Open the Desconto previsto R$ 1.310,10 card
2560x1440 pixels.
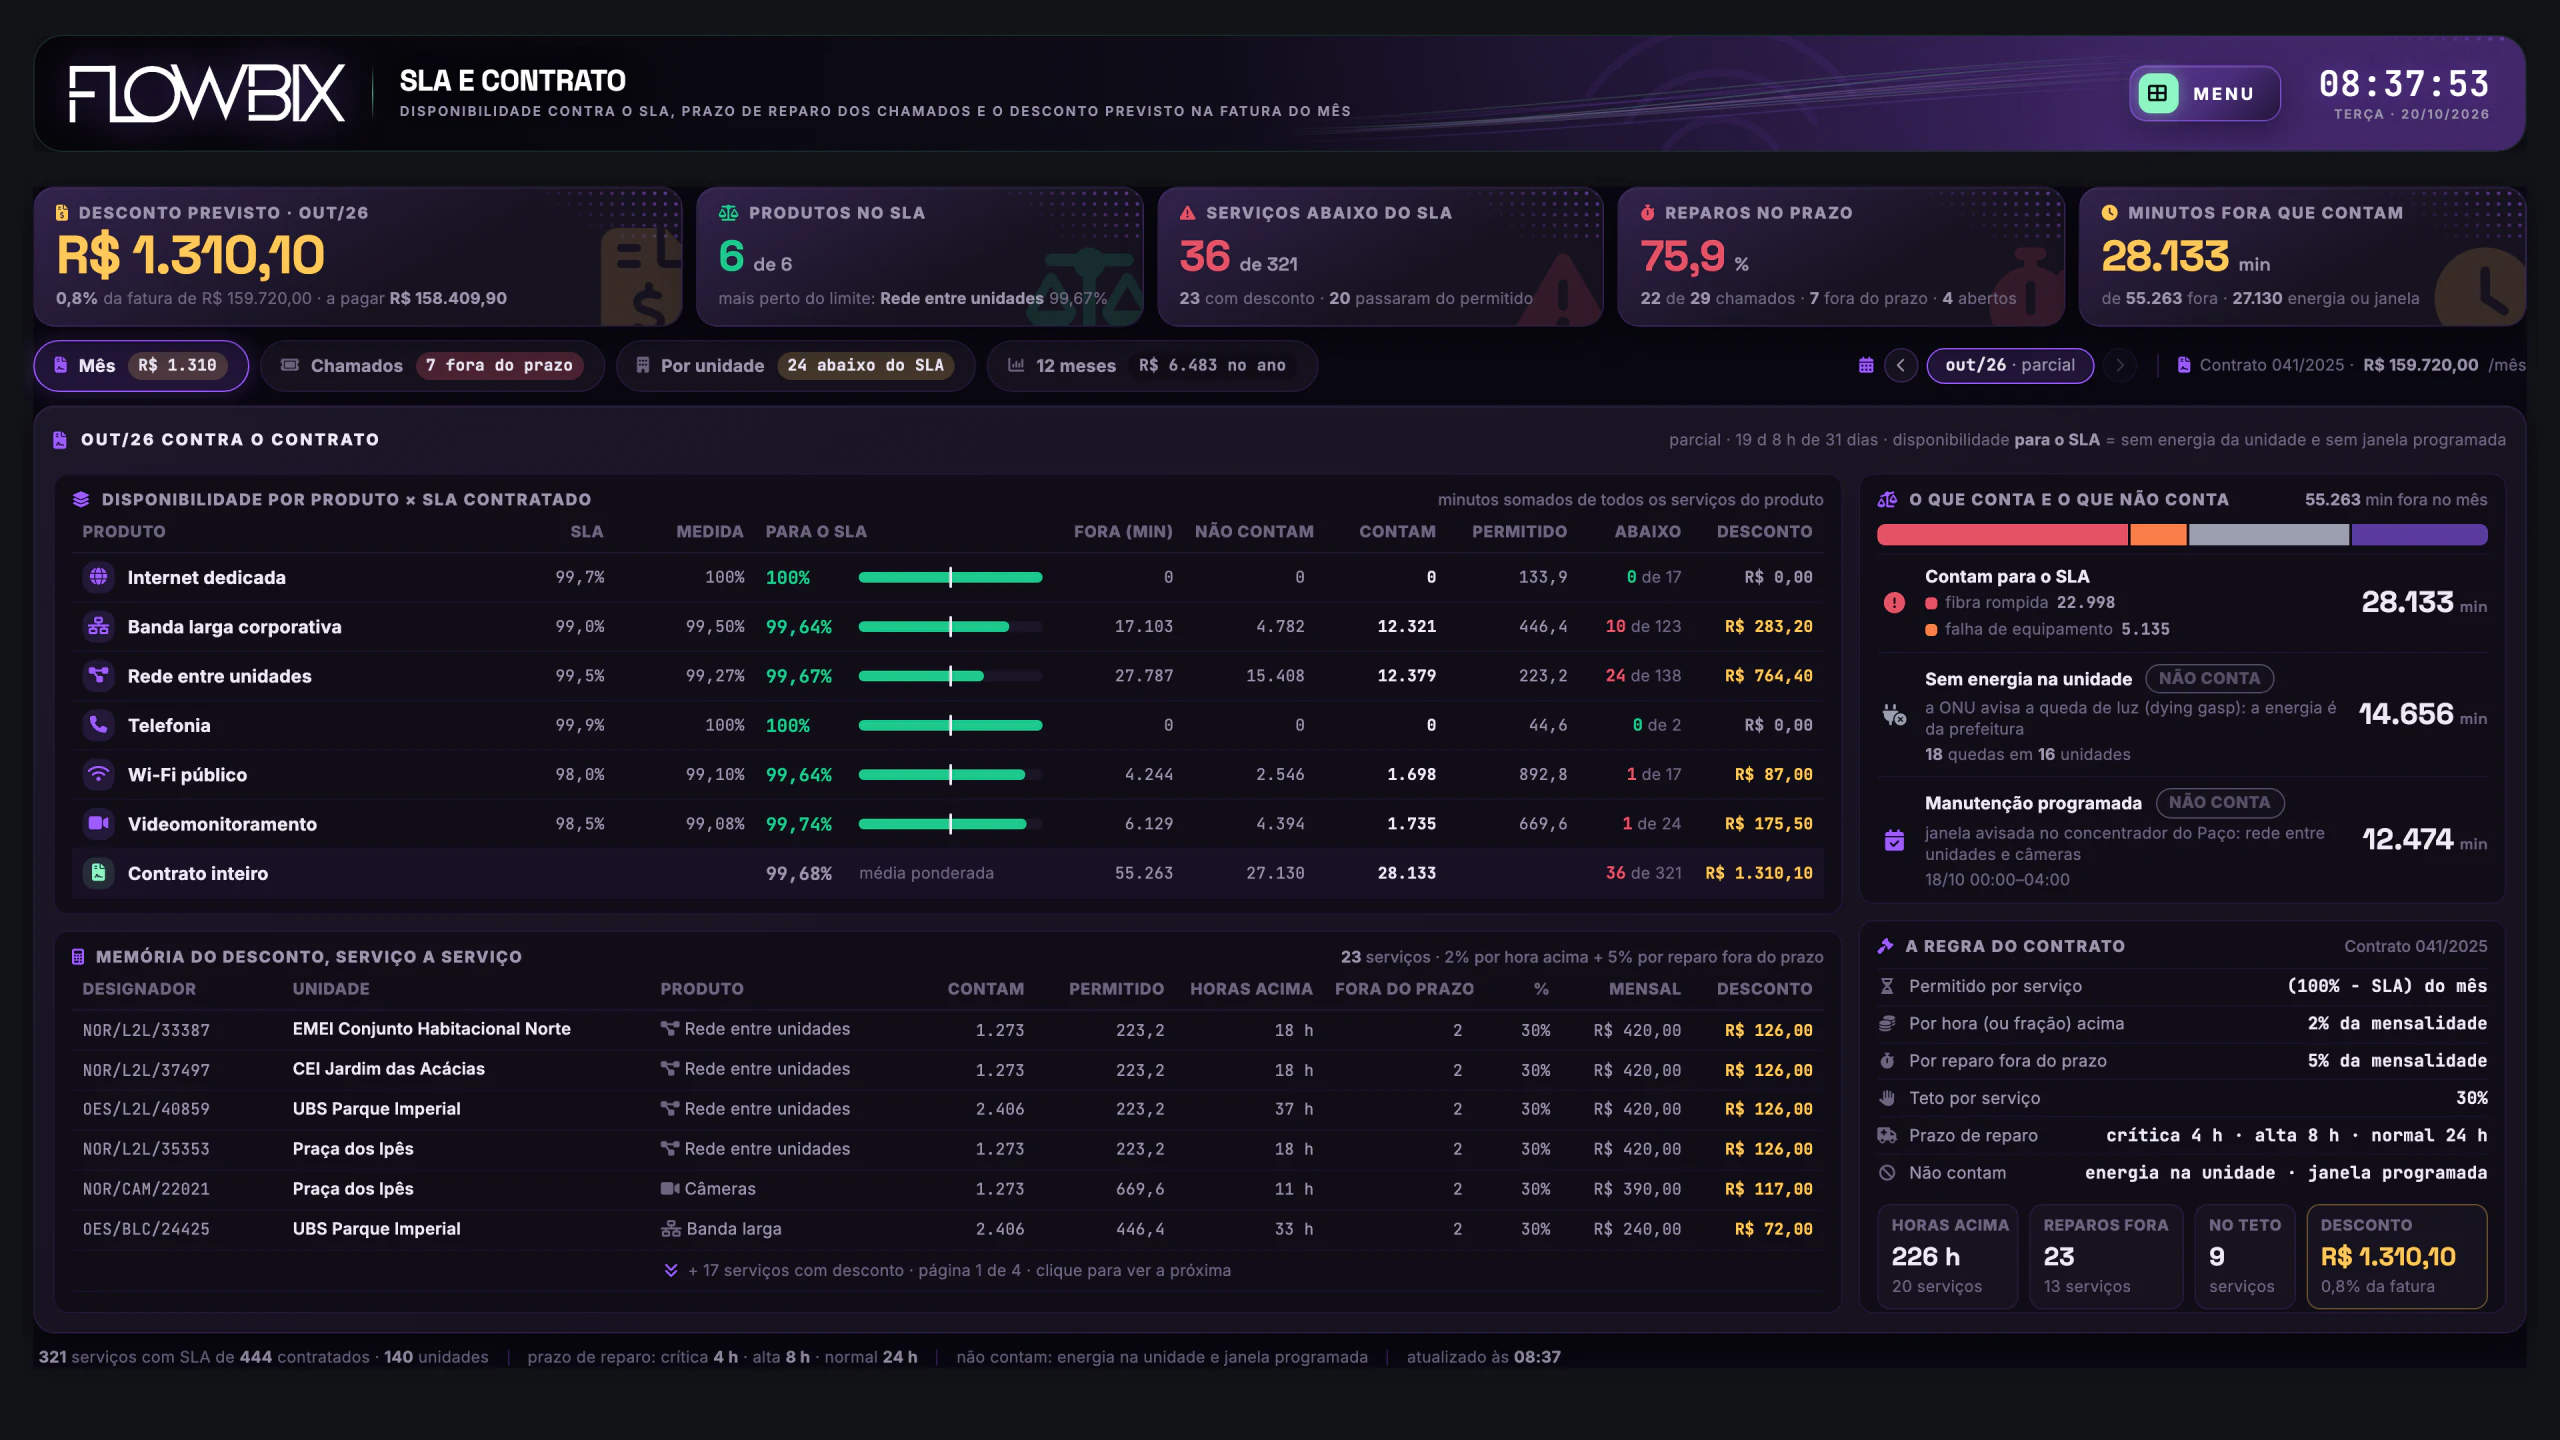(x=358, y=257)
